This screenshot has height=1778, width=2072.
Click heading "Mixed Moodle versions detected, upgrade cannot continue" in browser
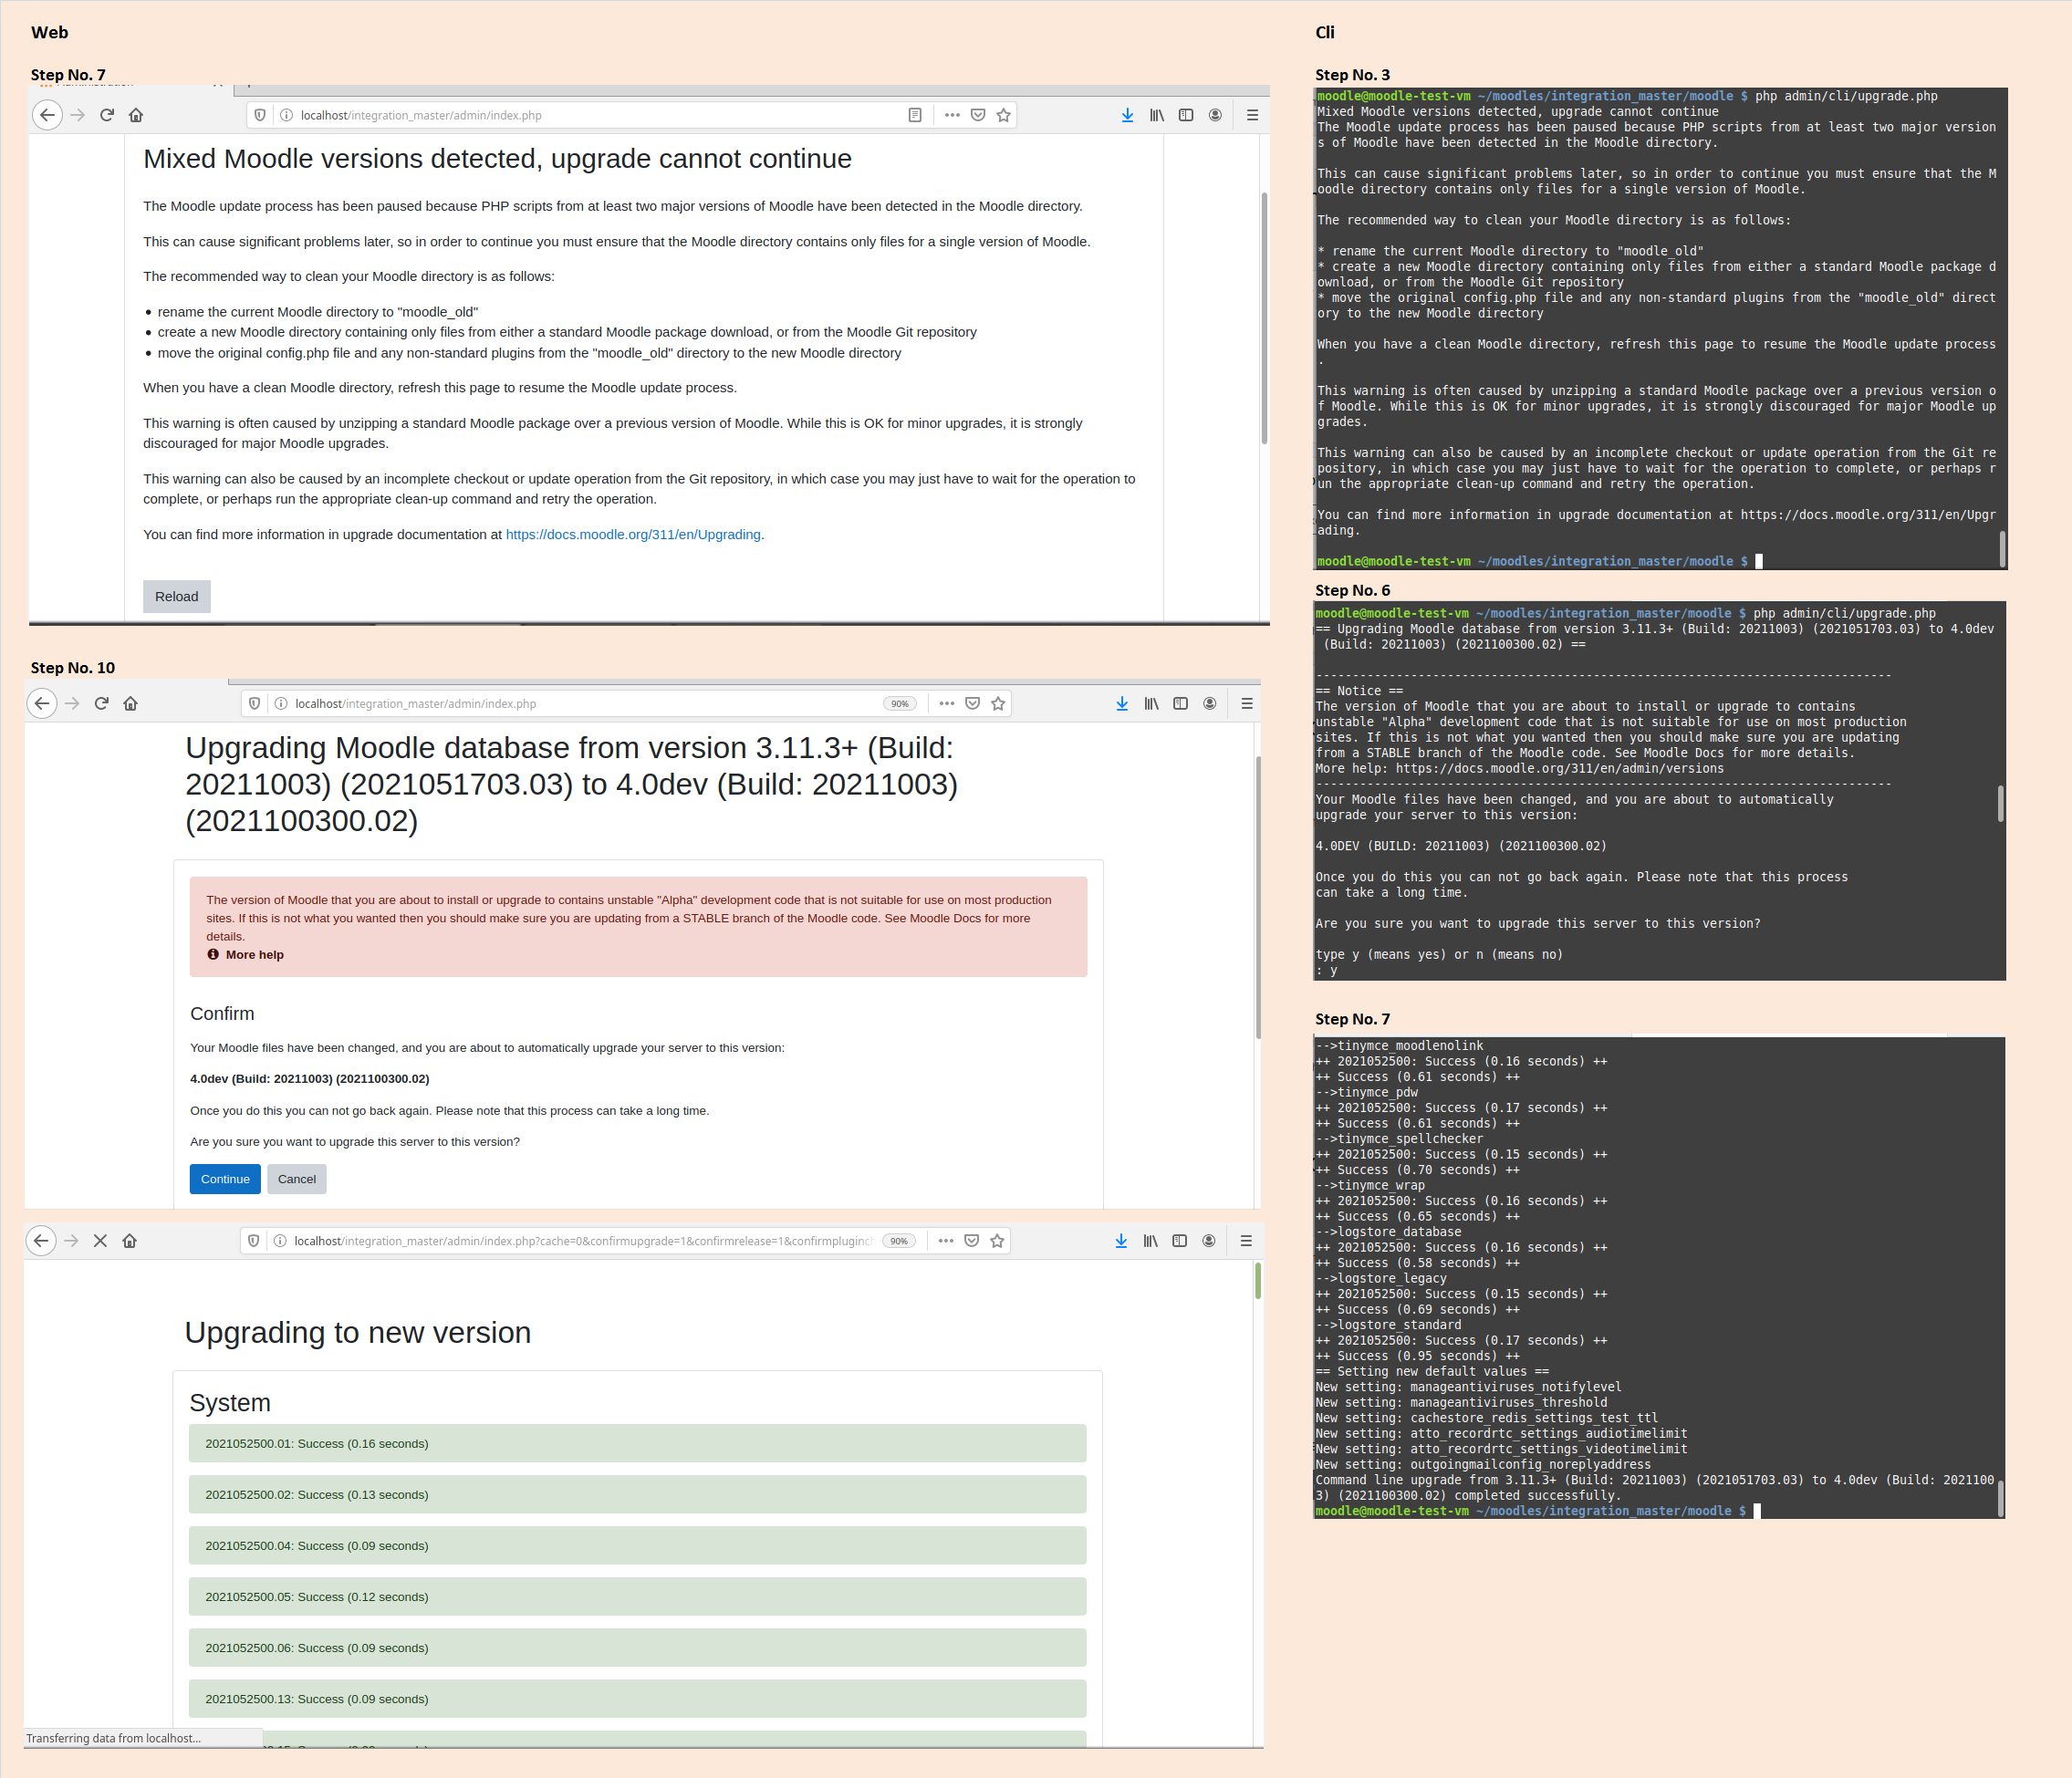497,158
